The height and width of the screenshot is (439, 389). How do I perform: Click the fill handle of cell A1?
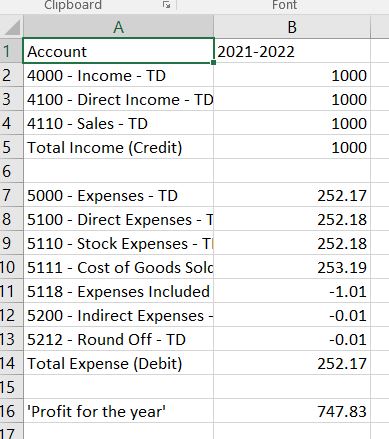(213, 62)
